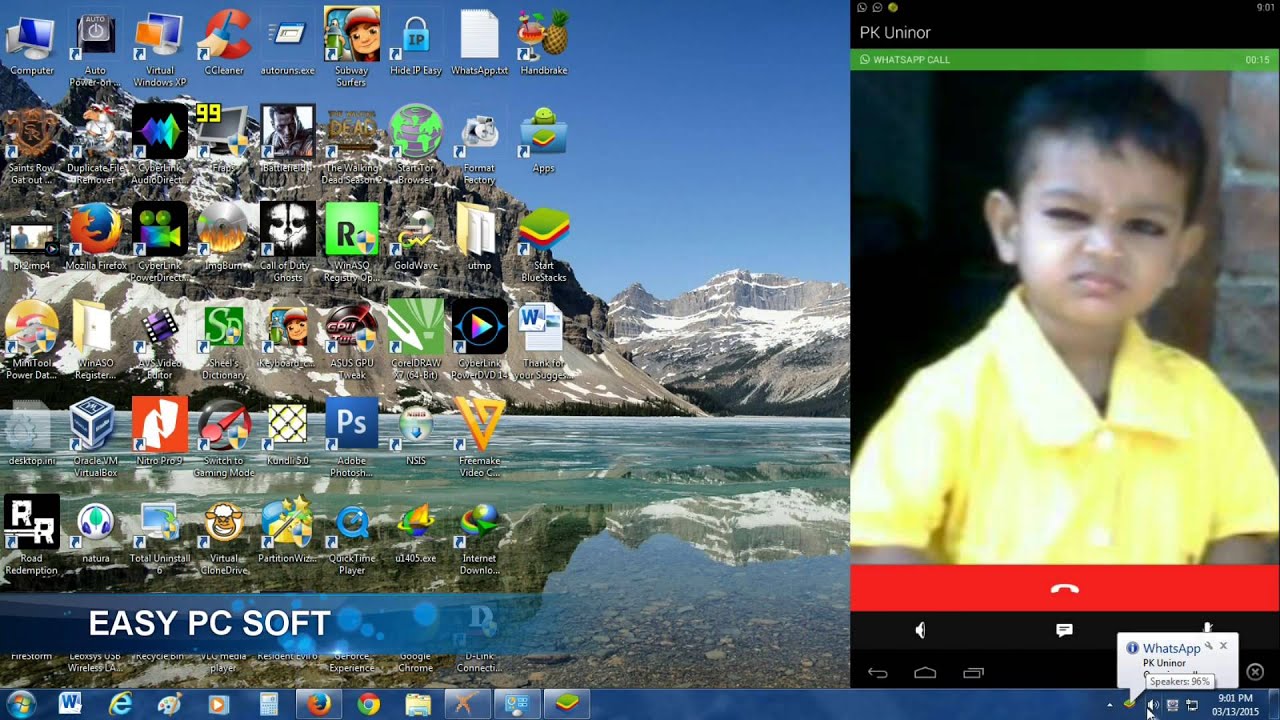Select the Nitro Pro 9 shortcut
The width and height of the screenshot is (1280, 720).
tap(160, 433)
